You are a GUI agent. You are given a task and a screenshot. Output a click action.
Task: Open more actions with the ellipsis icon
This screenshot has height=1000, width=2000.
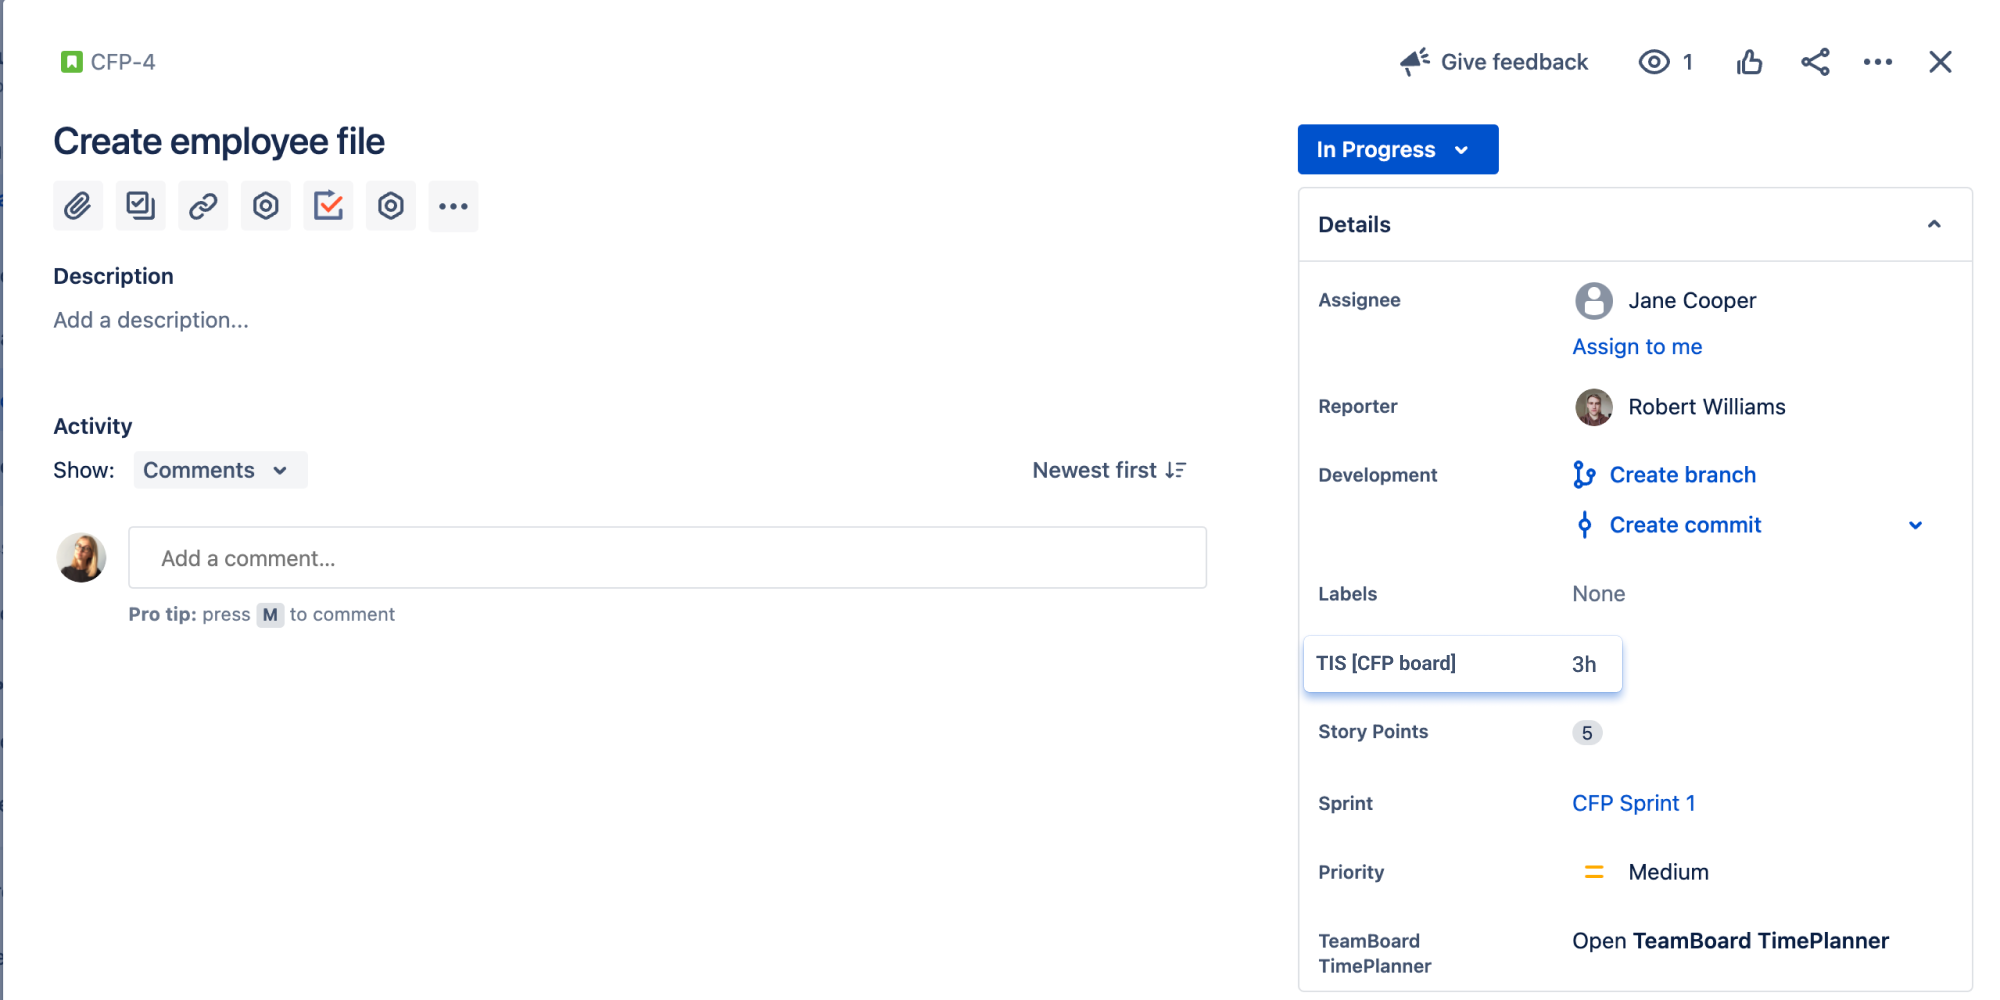[x=1878, y=61]
